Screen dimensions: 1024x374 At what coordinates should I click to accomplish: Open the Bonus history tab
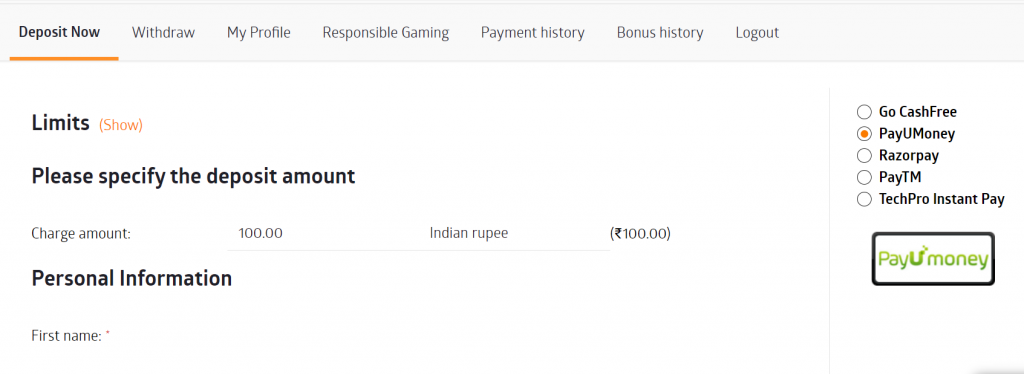coord(660,33)
